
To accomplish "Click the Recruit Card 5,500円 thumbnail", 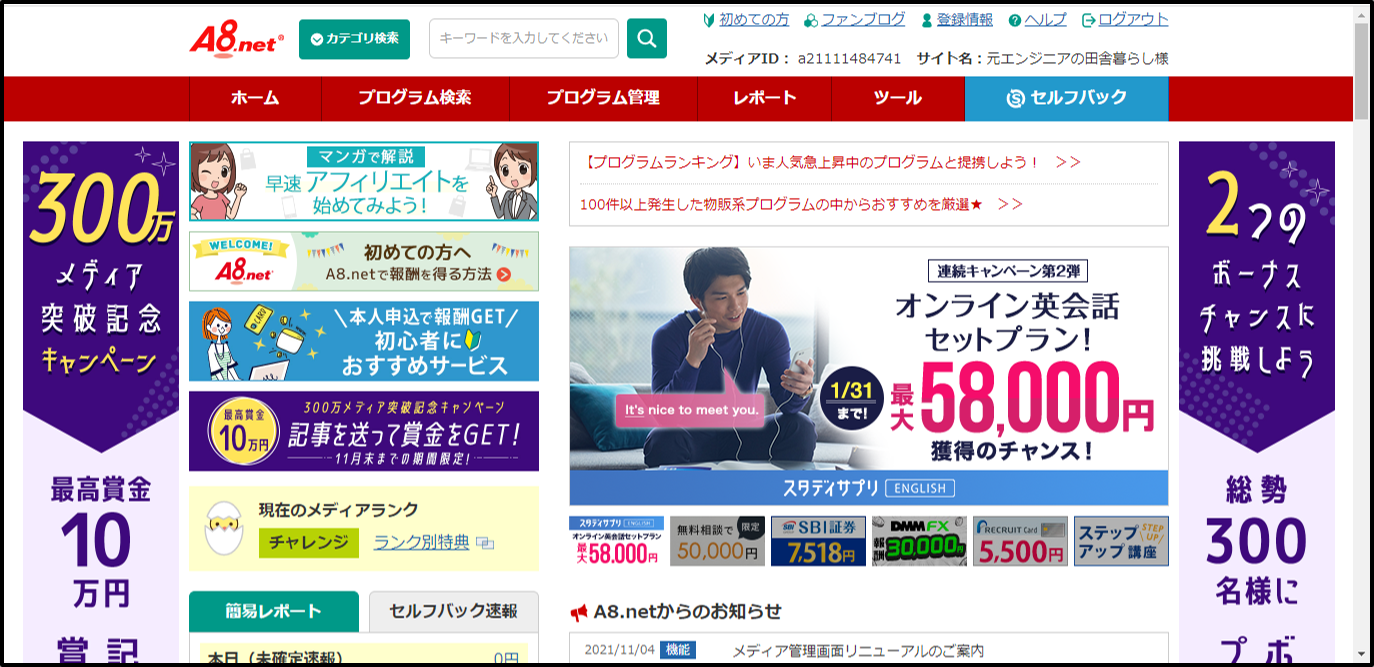I will pyautogui.click(x=1019, y=541).
